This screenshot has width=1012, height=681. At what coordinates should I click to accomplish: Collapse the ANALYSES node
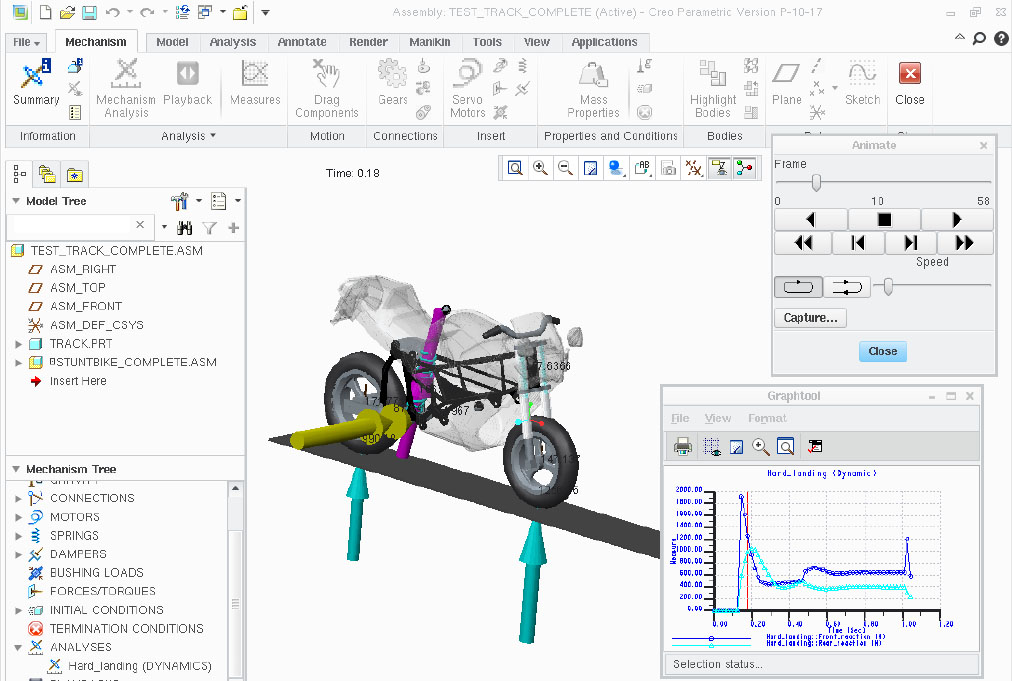coord(19,647)
